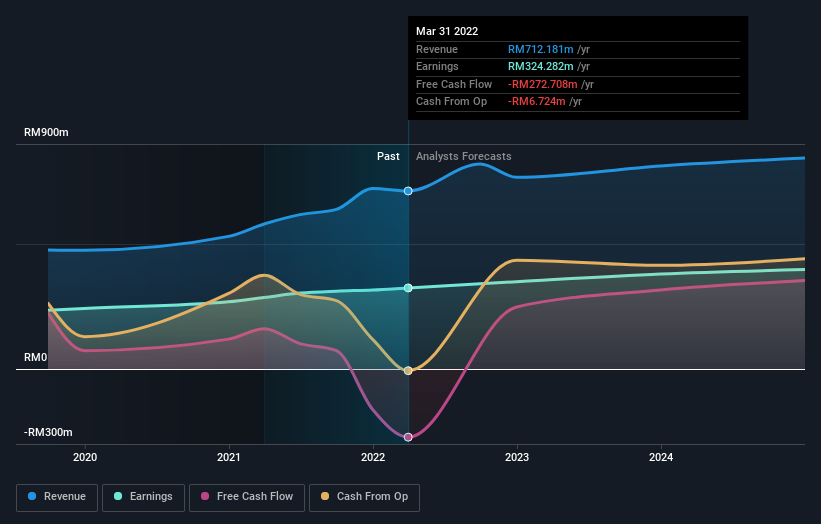Toggle the Revenue legend series

(x=57, y=497)
